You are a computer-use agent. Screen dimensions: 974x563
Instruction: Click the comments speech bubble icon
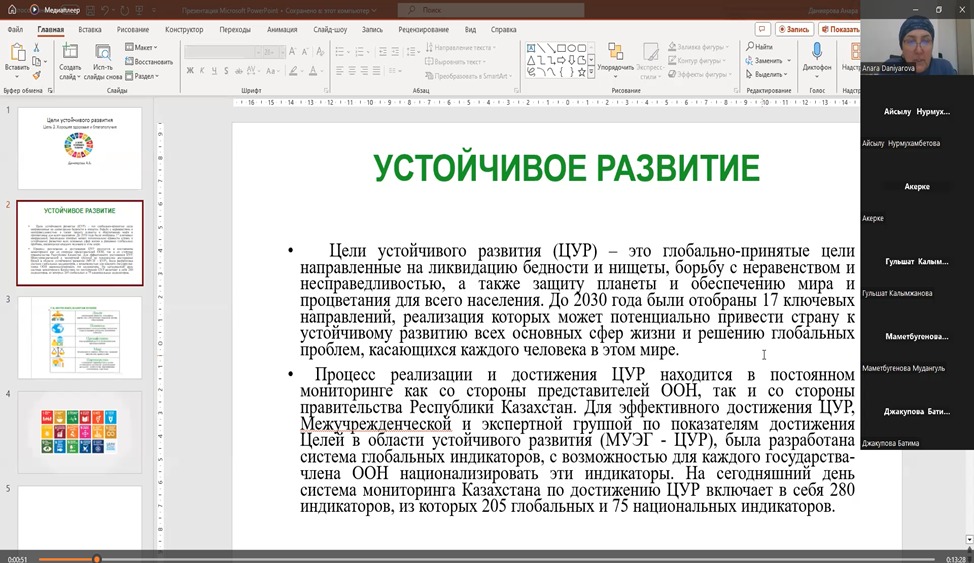click(762, 29)
